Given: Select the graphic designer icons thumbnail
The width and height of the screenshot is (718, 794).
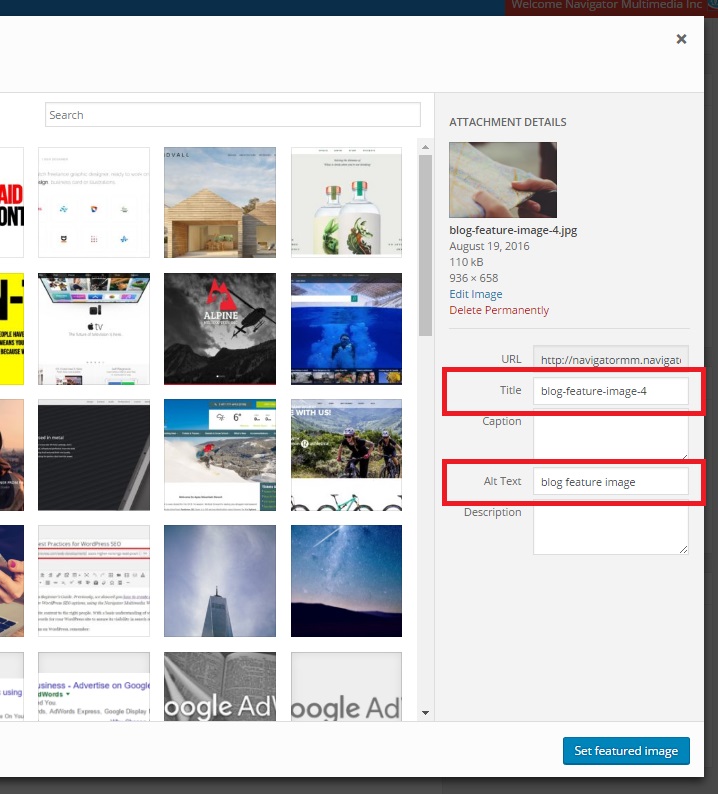Looking at the screenshot, I should 94,203.
